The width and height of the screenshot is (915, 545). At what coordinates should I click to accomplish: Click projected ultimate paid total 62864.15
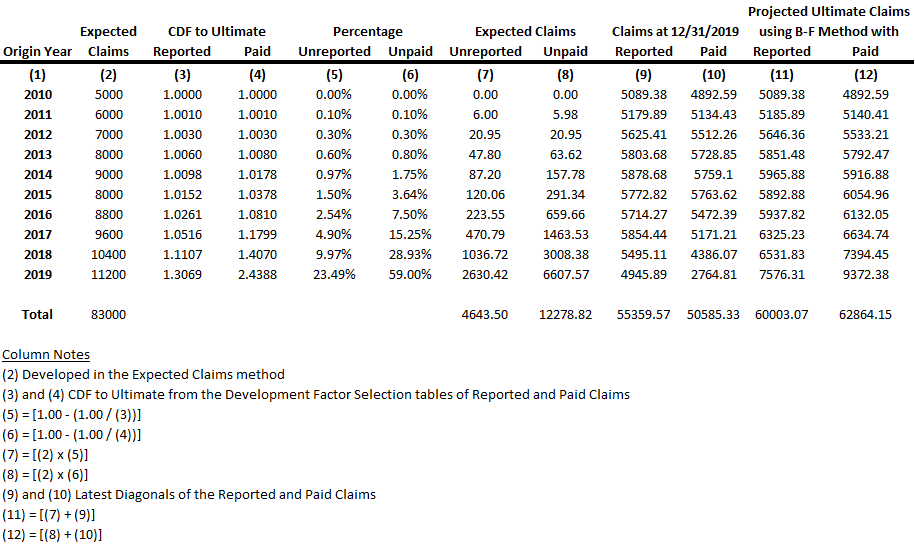click(x=865, y=314)
